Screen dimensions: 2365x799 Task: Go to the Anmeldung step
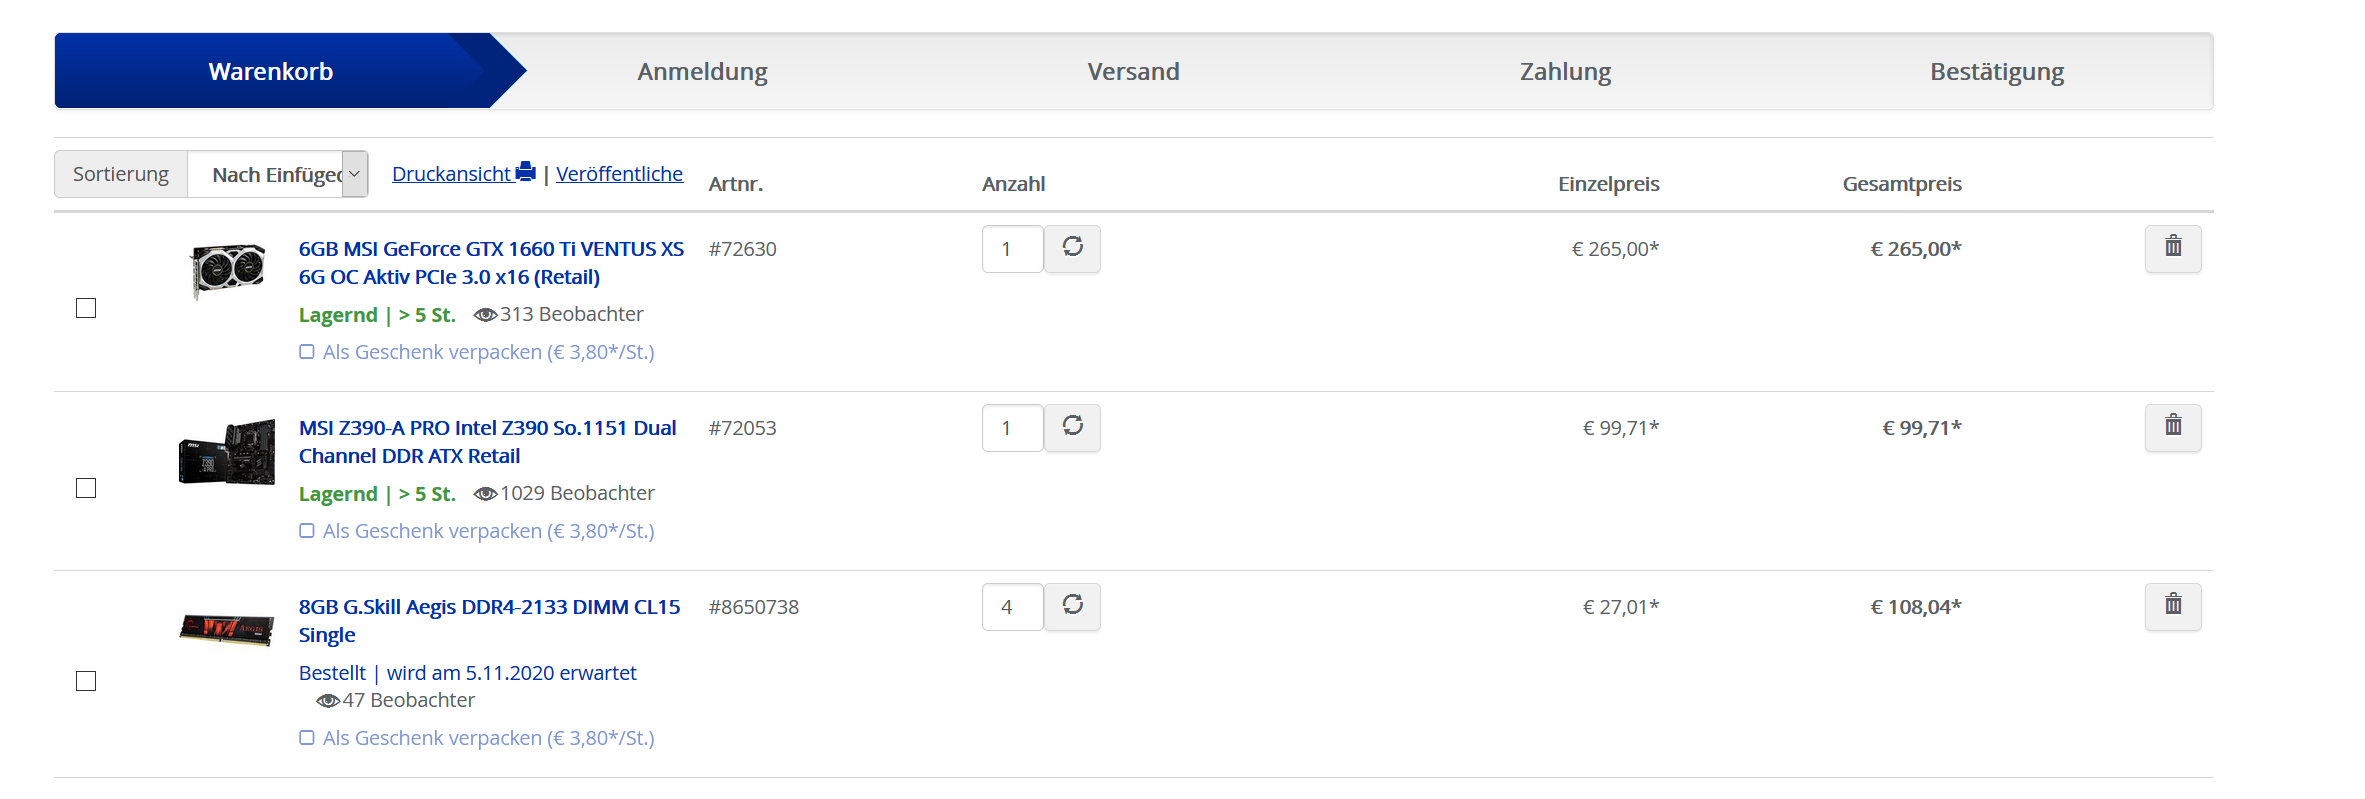pyautogui.click(x=702, y=72)
